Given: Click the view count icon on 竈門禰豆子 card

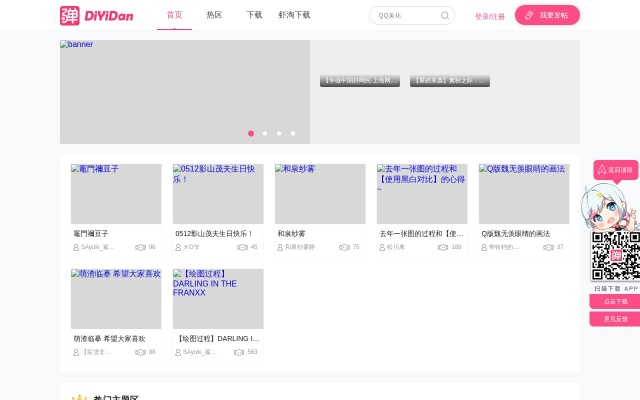Looking at the screenshot, I should [140, 247].
